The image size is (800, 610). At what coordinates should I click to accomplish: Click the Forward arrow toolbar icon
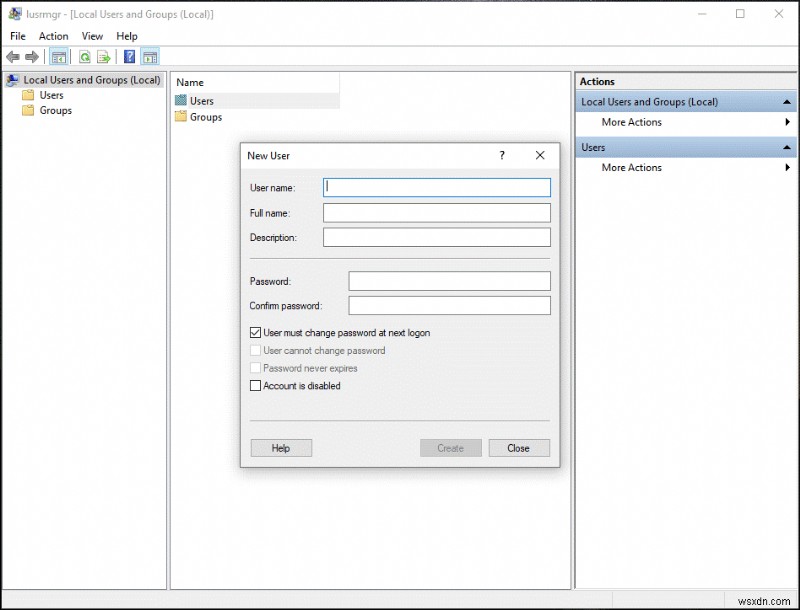[32, 57]
